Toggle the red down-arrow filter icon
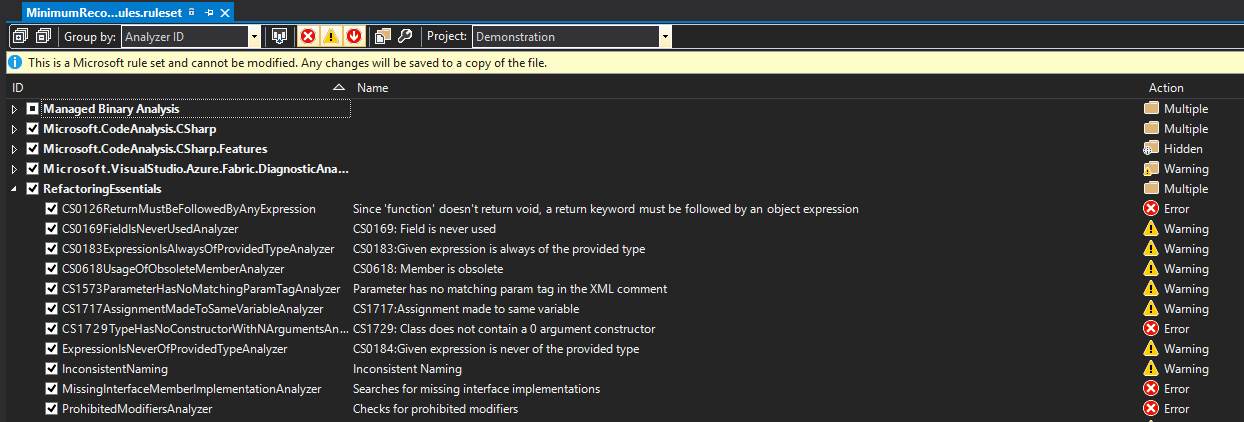 point(353,37)
